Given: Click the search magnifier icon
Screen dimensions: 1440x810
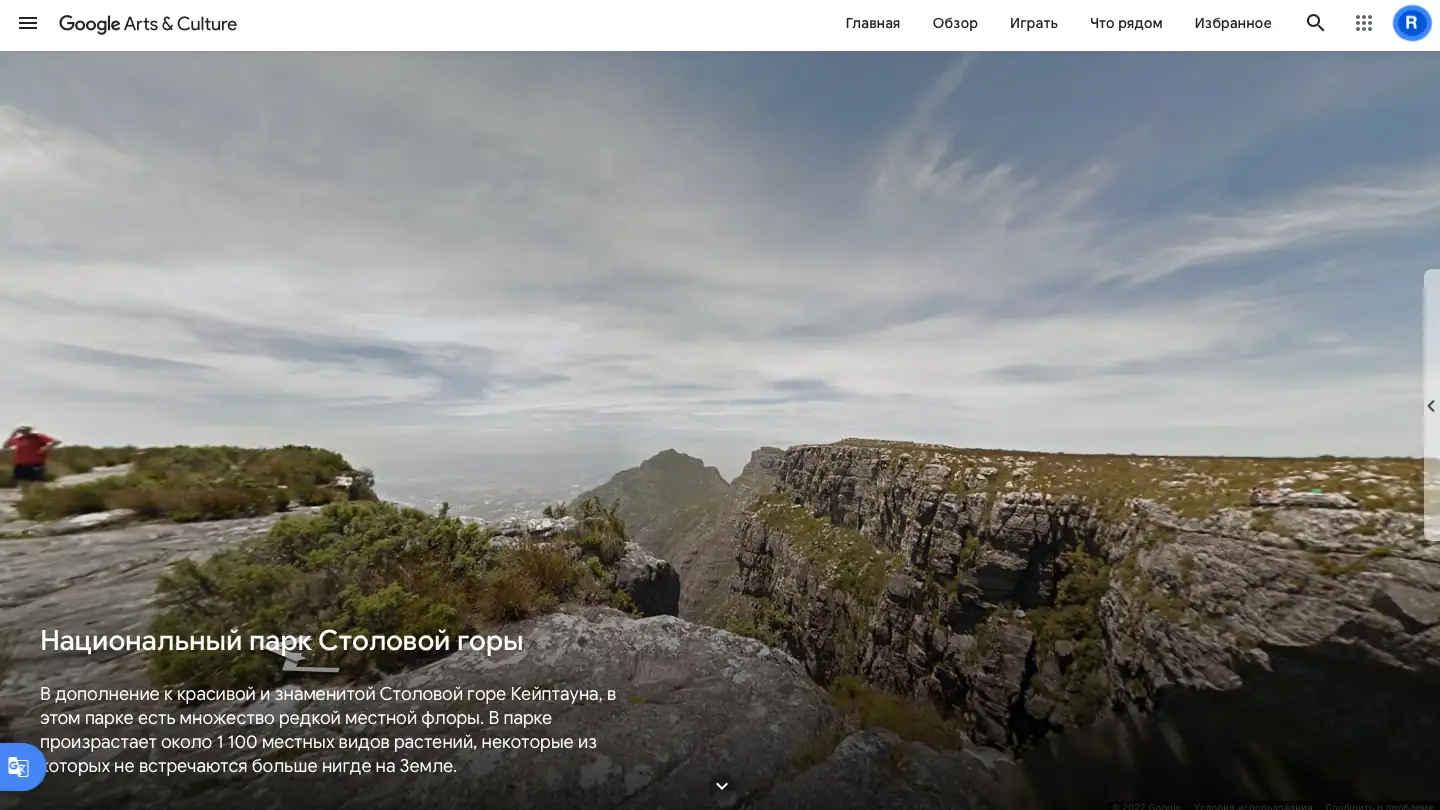Looking at the screenshot, I should (x=1315, y=23).
